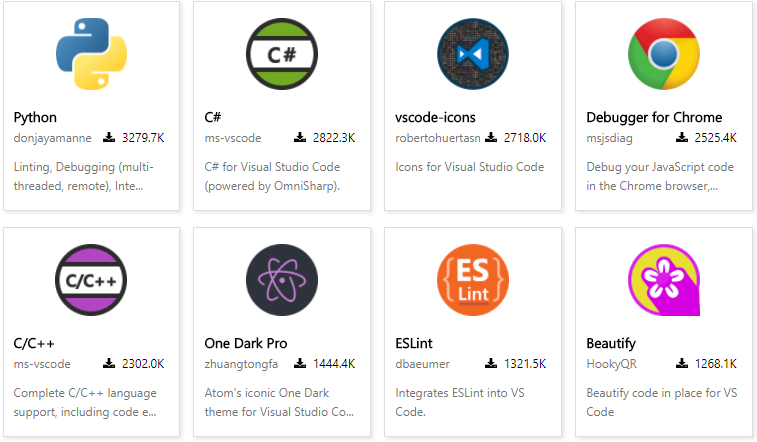Click the Beautify flower logo
This screenshot has width=757, height=442.
click(x=664, y=279)
